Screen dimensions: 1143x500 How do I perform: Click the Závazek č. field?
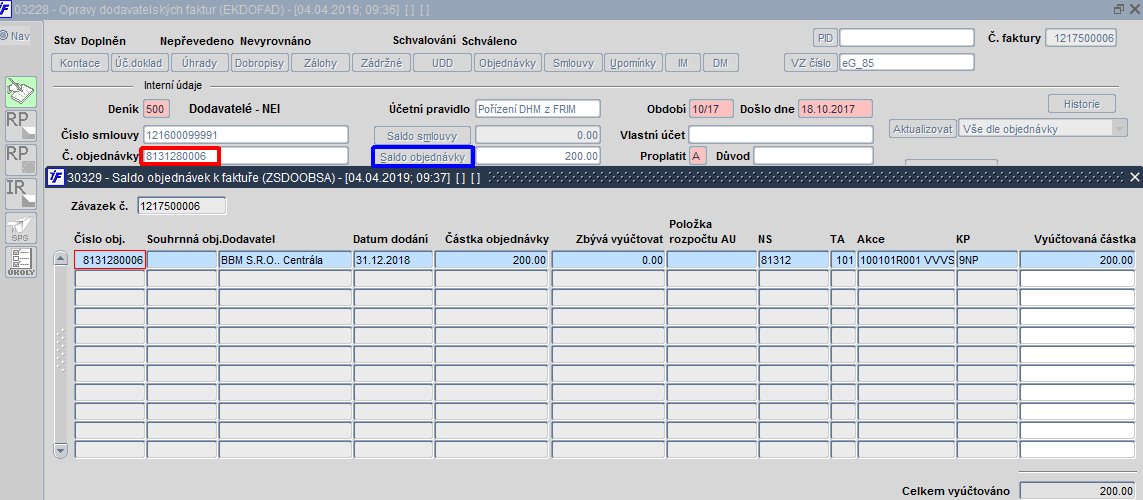pyautogui.click(x=182, y=206)
